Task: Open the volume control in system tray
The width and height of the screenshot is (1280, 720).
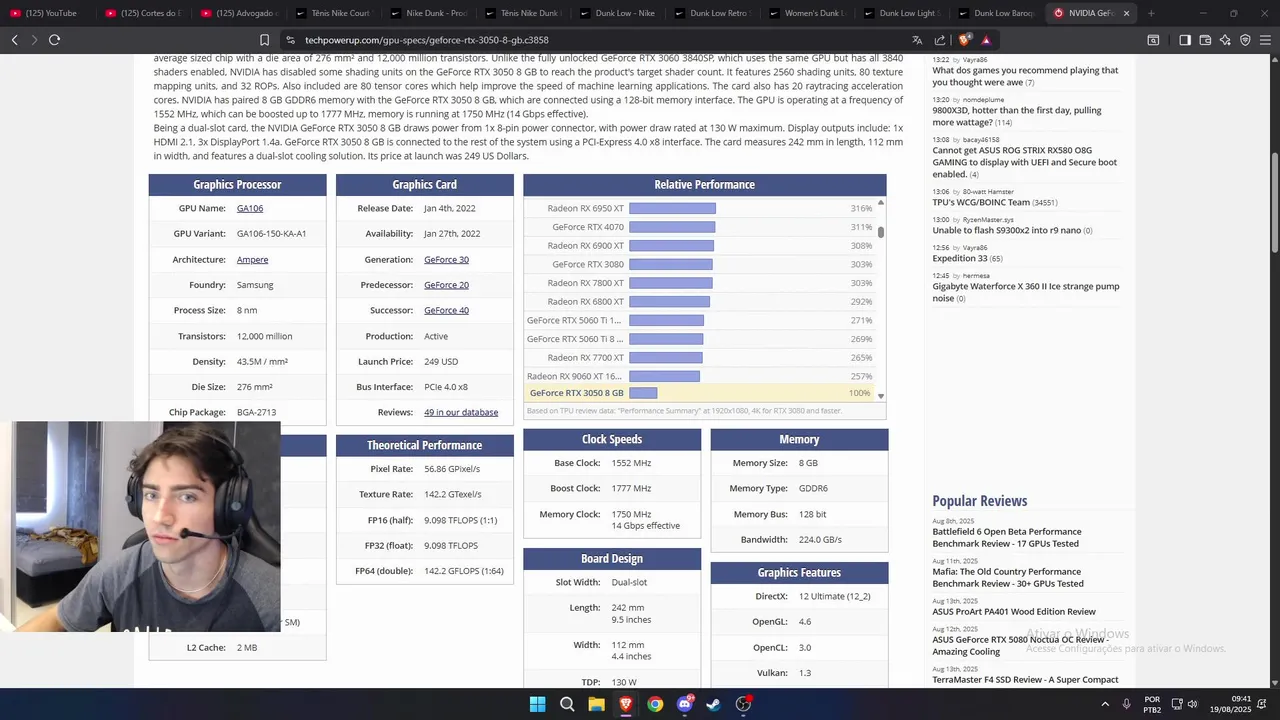Action: pyautogui.click(x=1192, y=704)
